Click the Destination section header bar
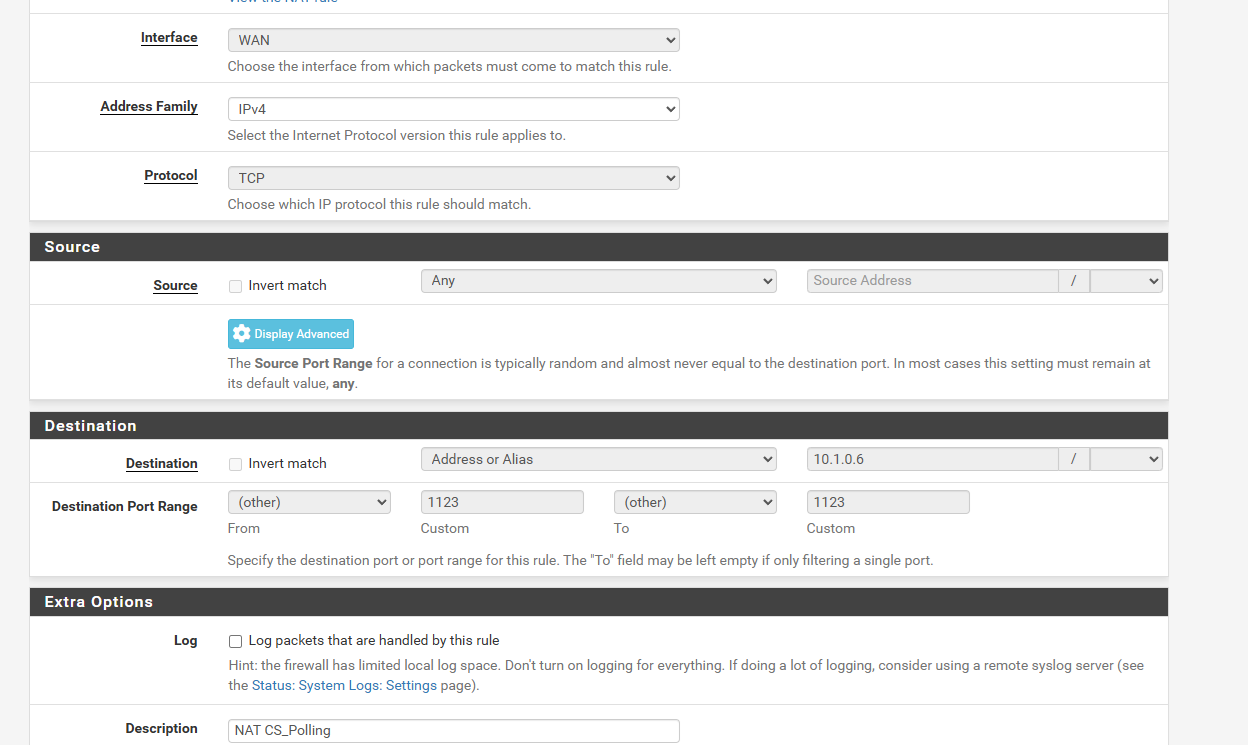The image size is (1248, 745). pyautogui.click(x=599, y=426)
